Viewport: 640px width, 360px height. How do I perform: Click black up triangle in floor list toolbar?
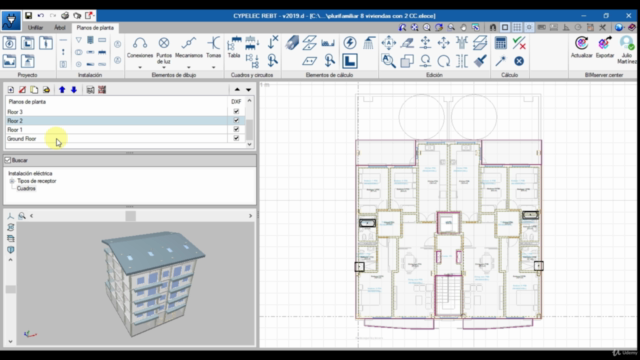(x=237, y=89)
